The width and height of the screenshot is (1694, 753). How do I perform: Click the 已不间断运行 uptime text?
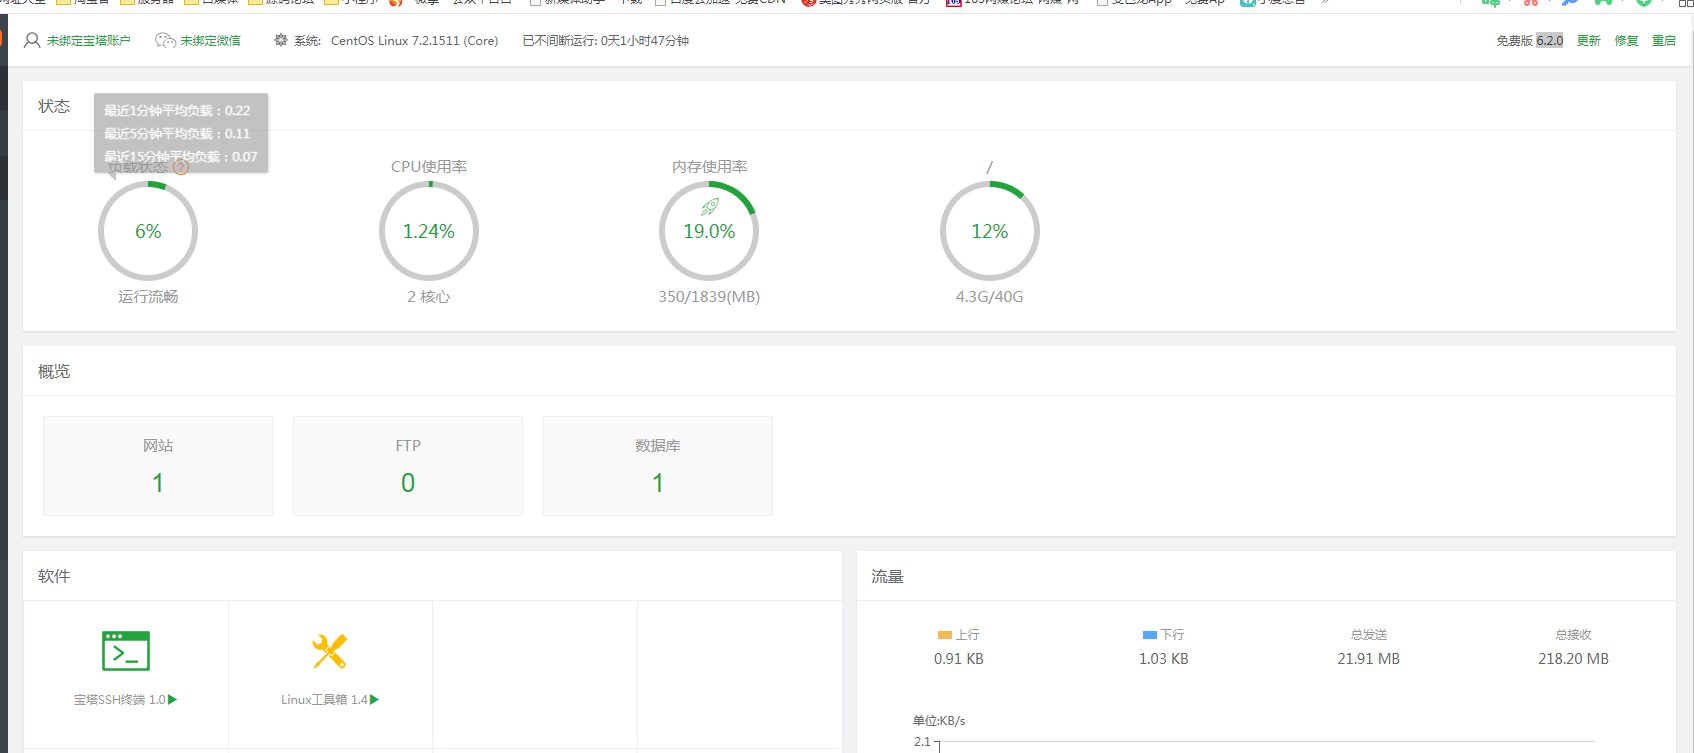[605, 41]
